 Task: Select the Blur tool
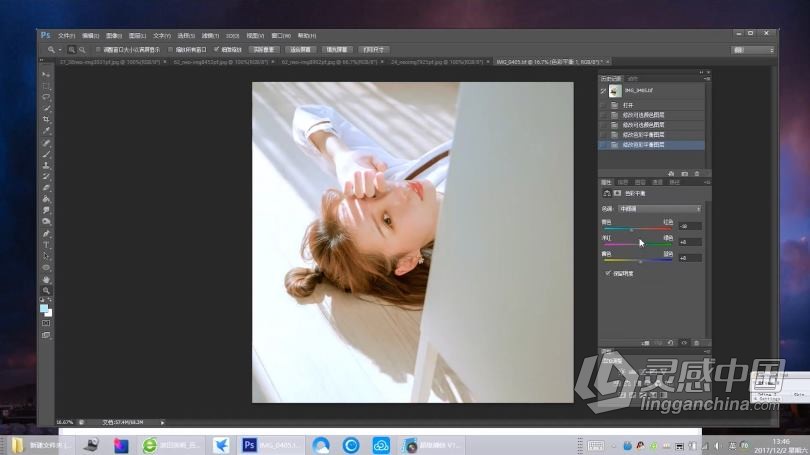(x=46, y=211)
